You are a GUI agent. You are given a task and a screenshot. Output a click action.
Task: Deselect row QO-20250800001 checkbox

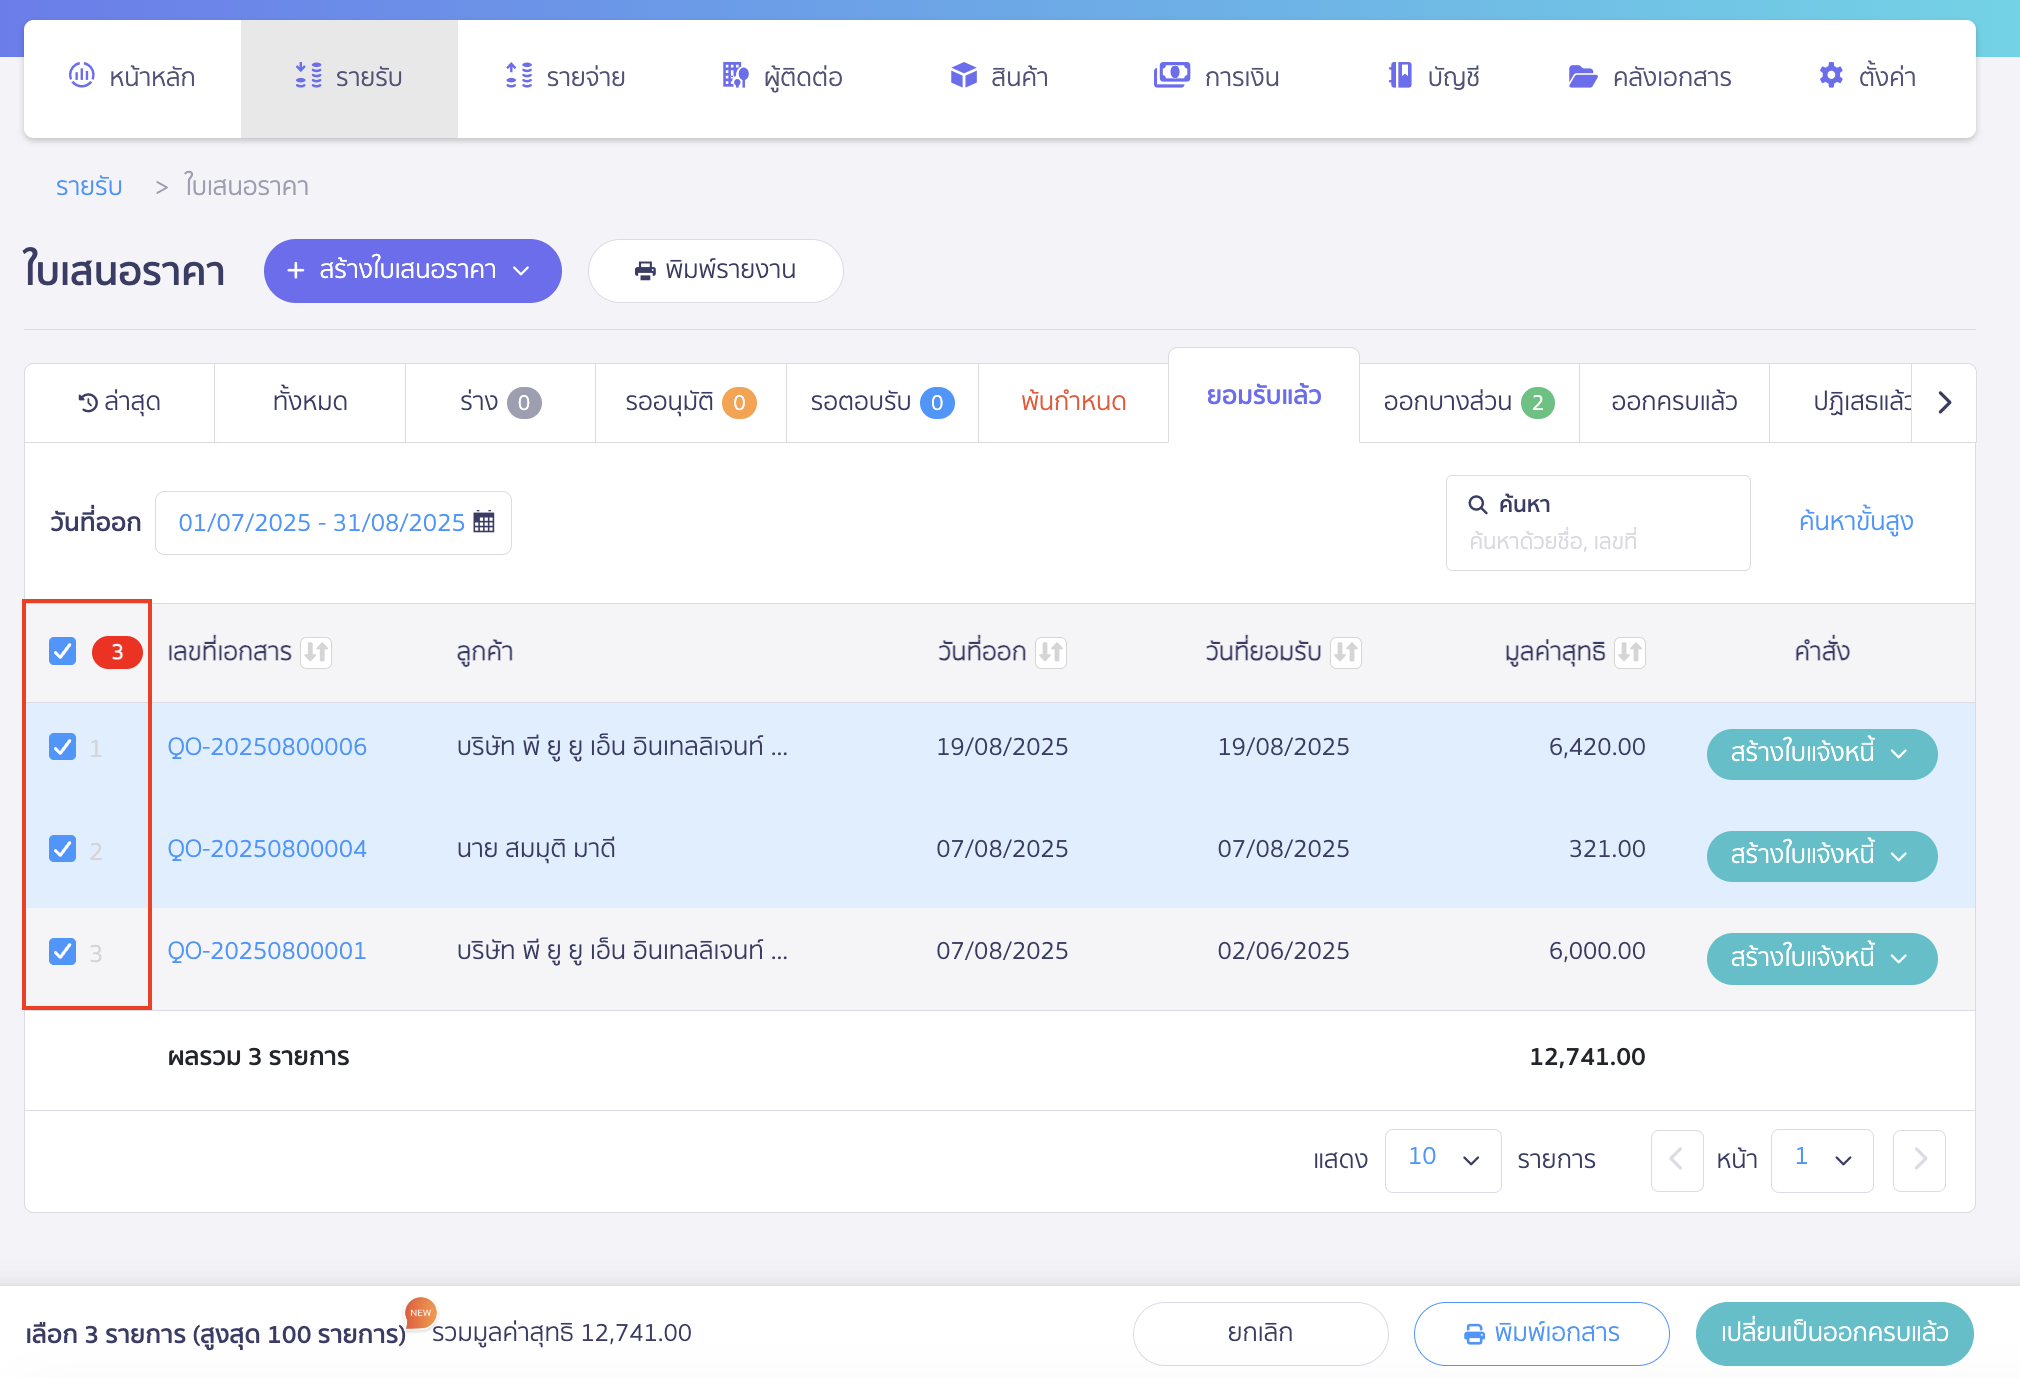[63, 951]
